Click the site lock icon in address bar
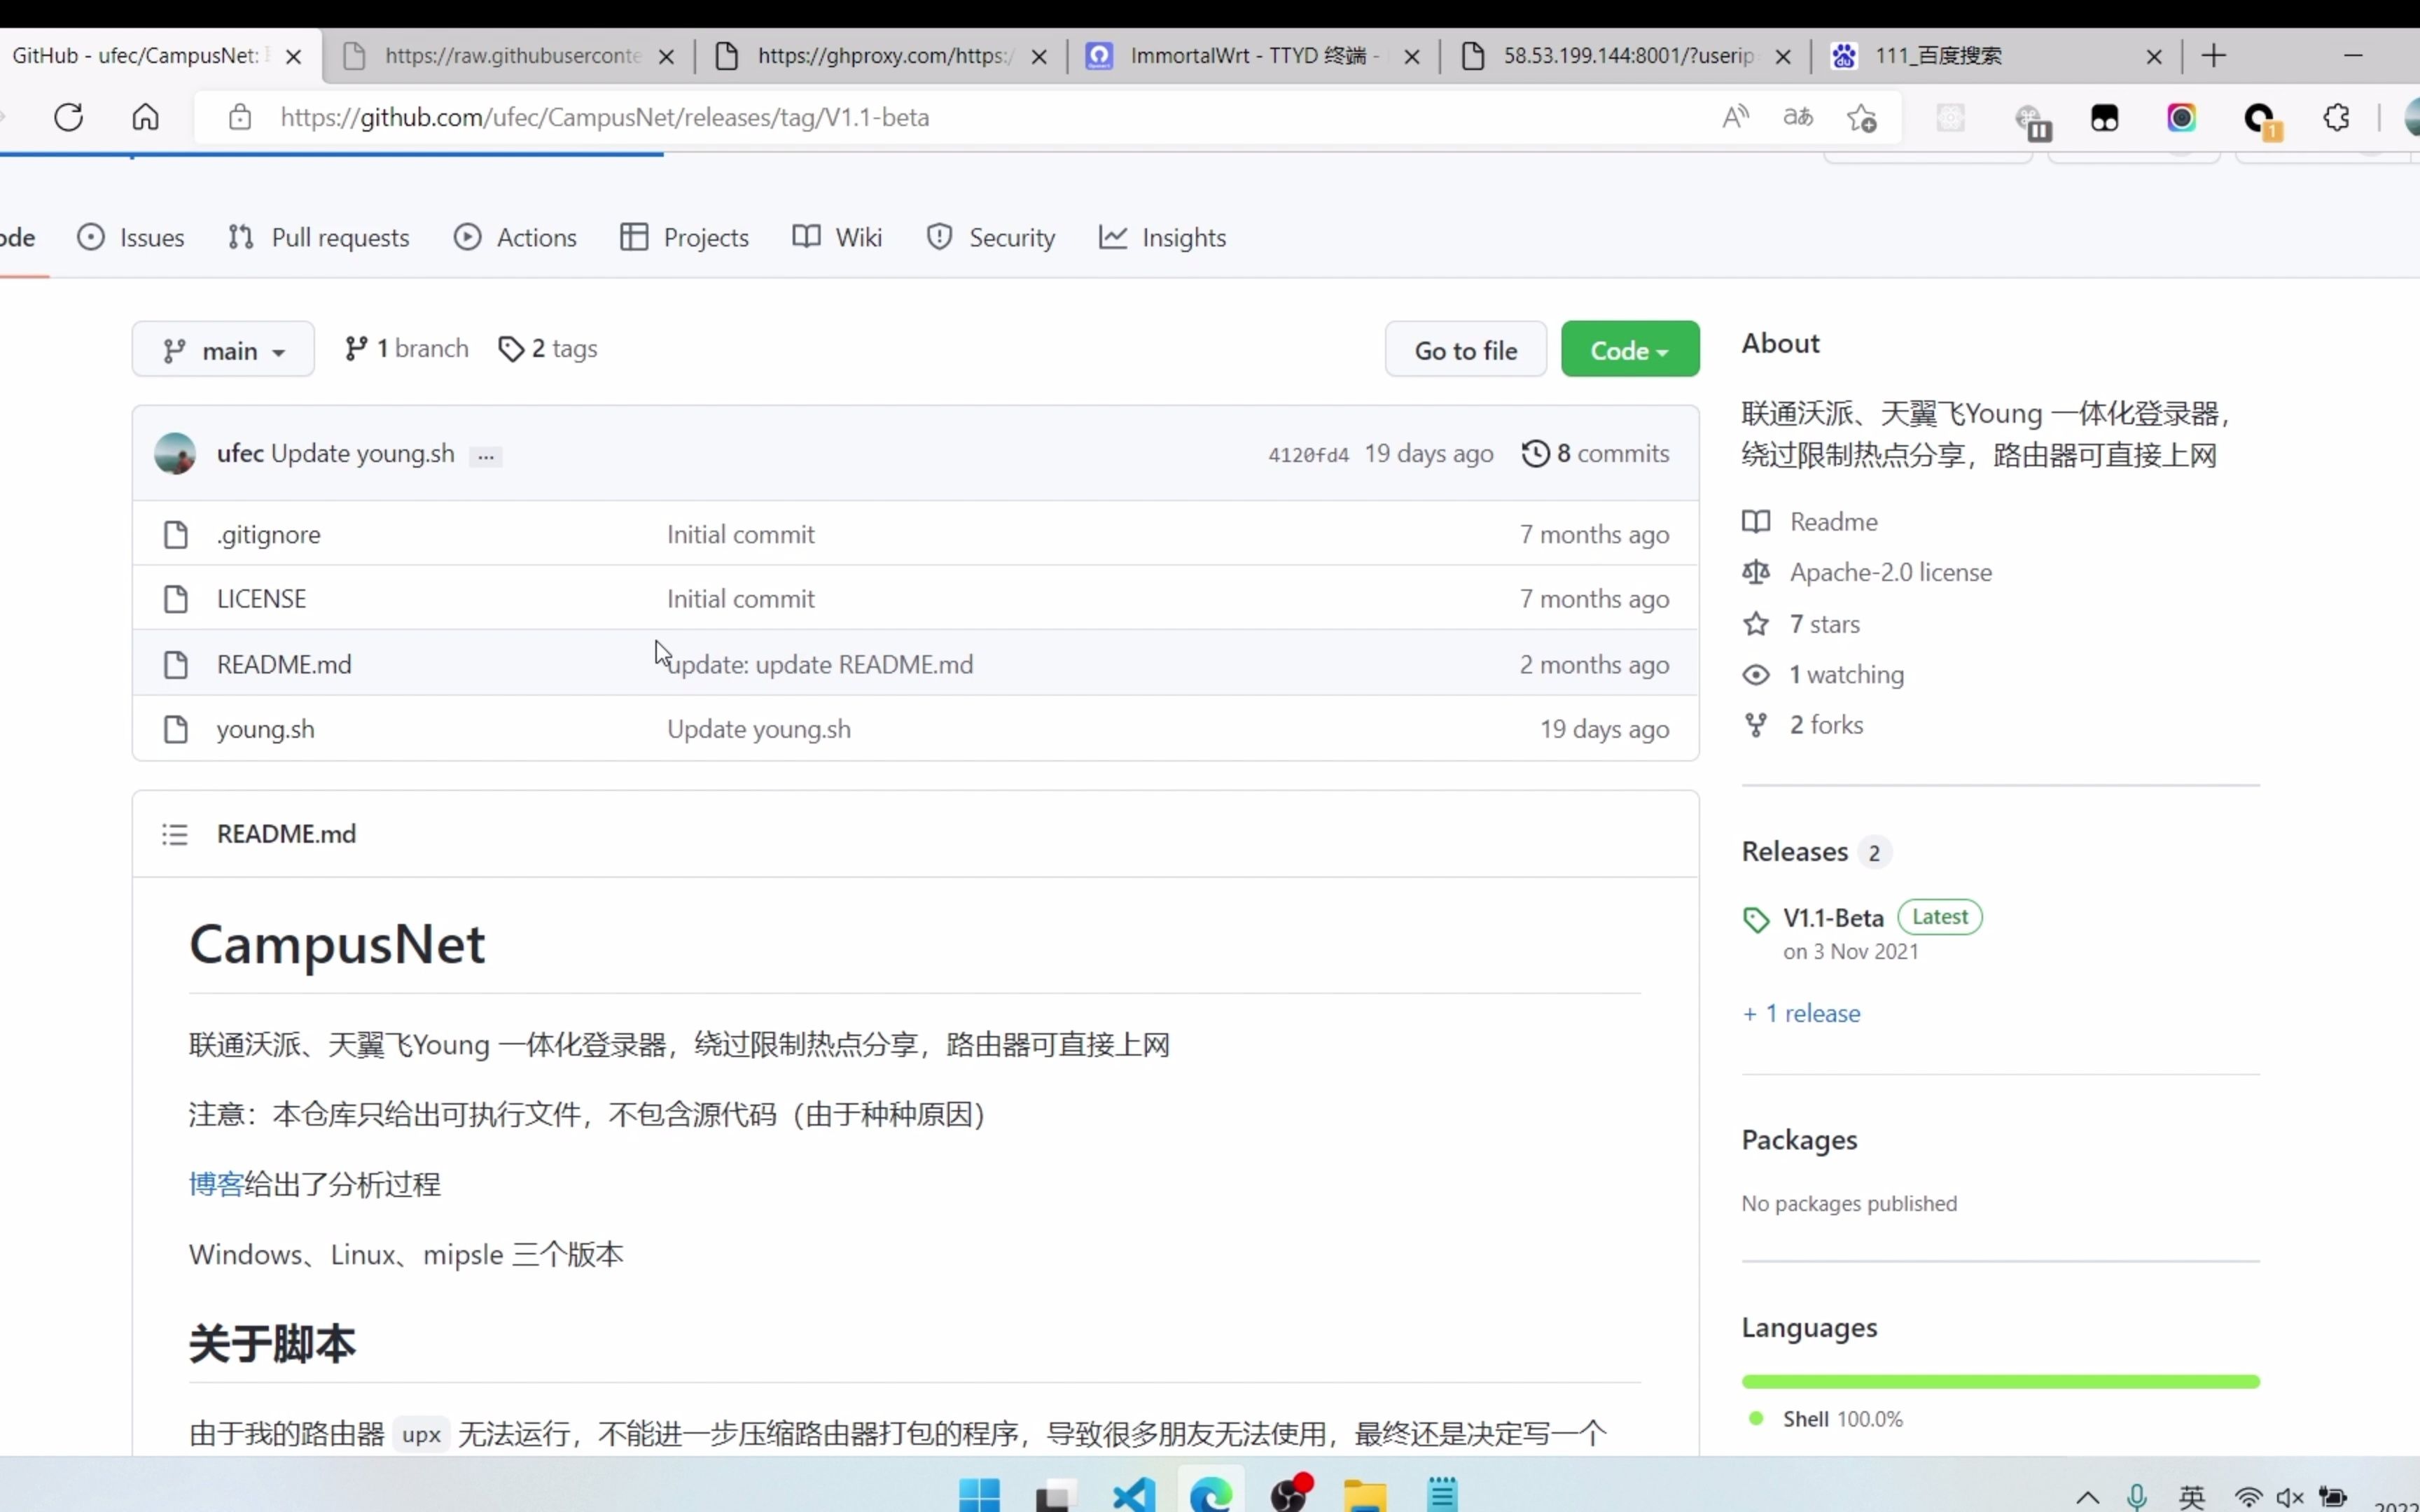 (240, 117)
